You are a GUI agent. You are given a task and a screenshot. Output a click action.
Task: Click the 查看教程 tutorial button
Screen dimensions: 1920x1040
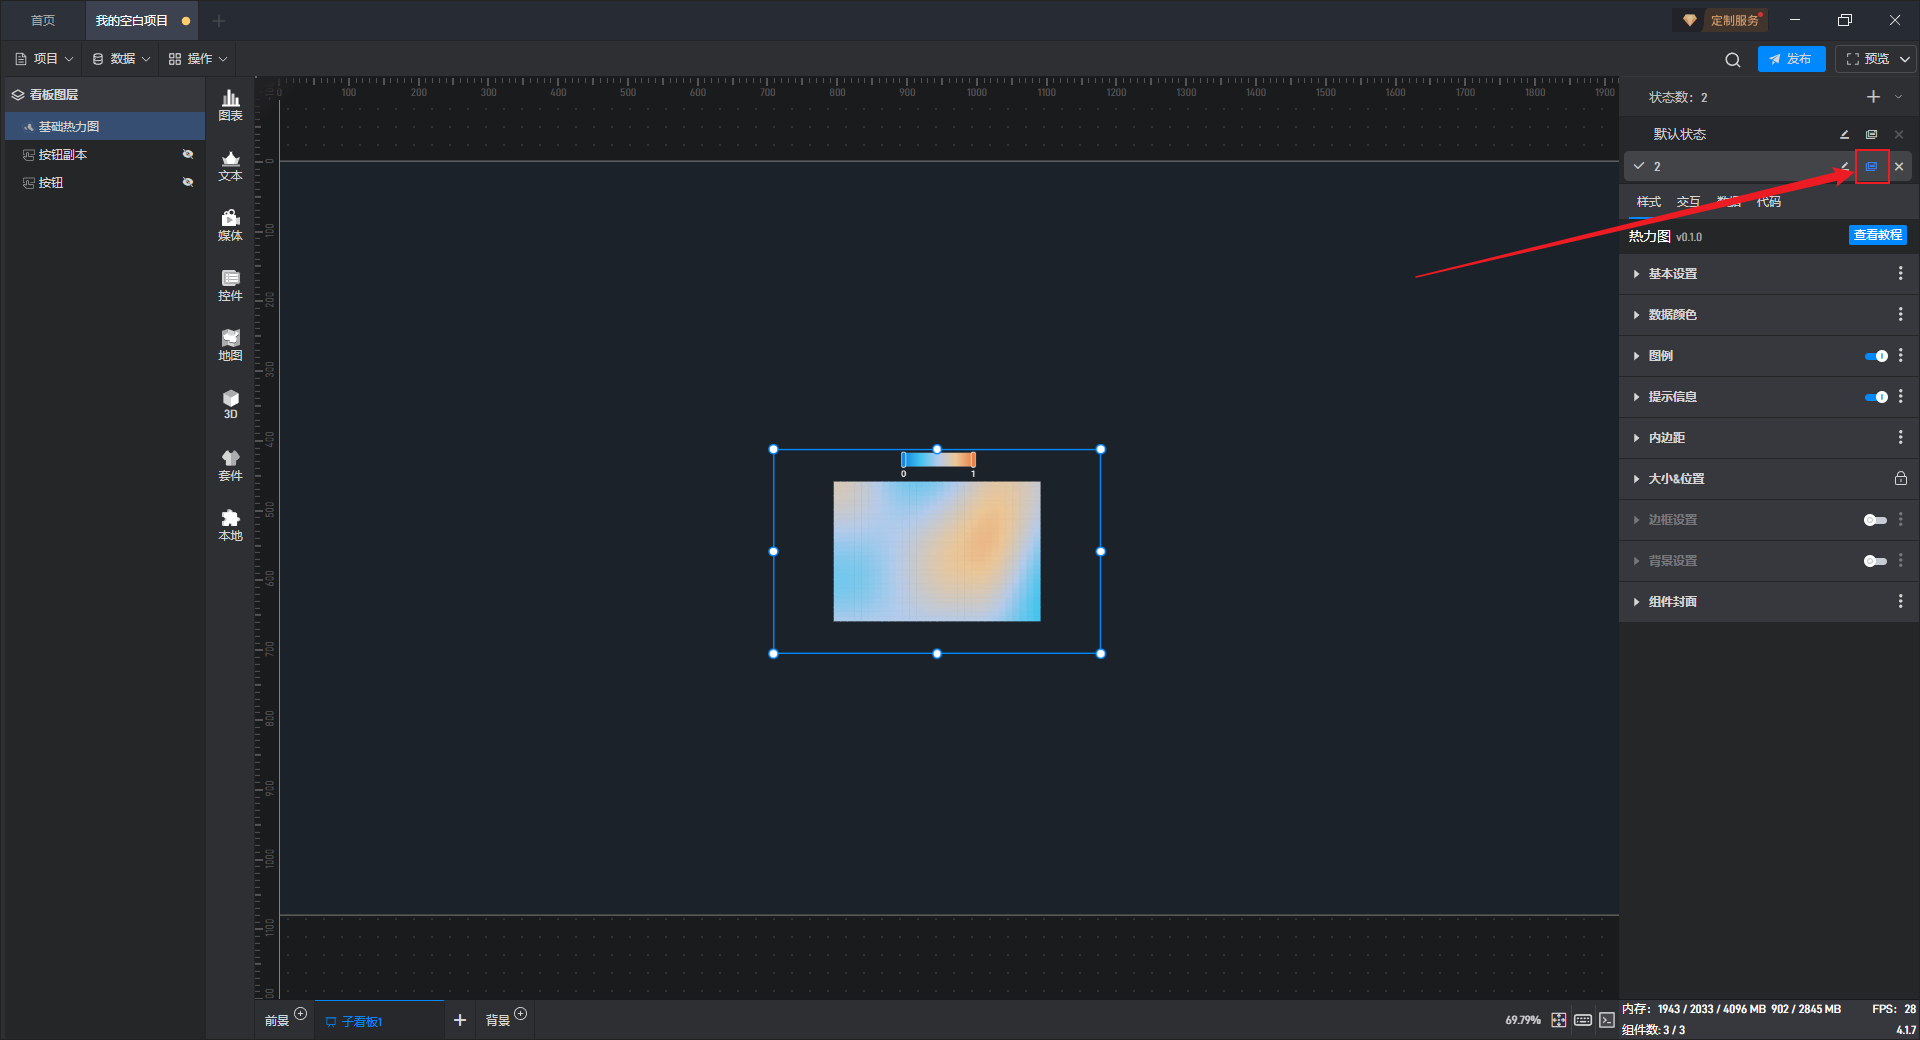tap(1877, 235)
